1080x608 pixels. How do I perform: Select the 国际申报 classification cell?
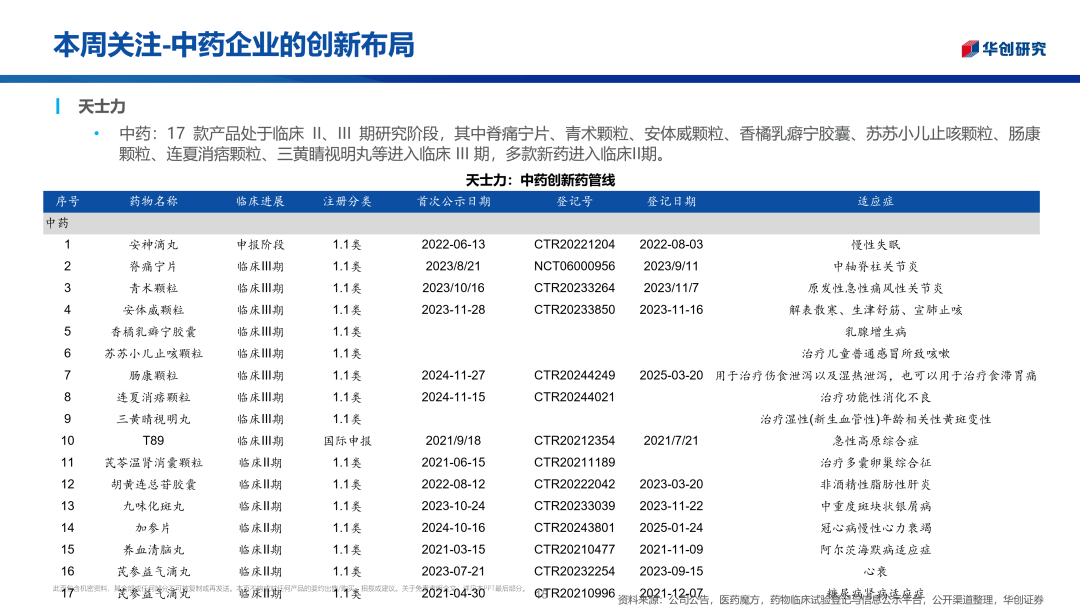tap(347, 441)
